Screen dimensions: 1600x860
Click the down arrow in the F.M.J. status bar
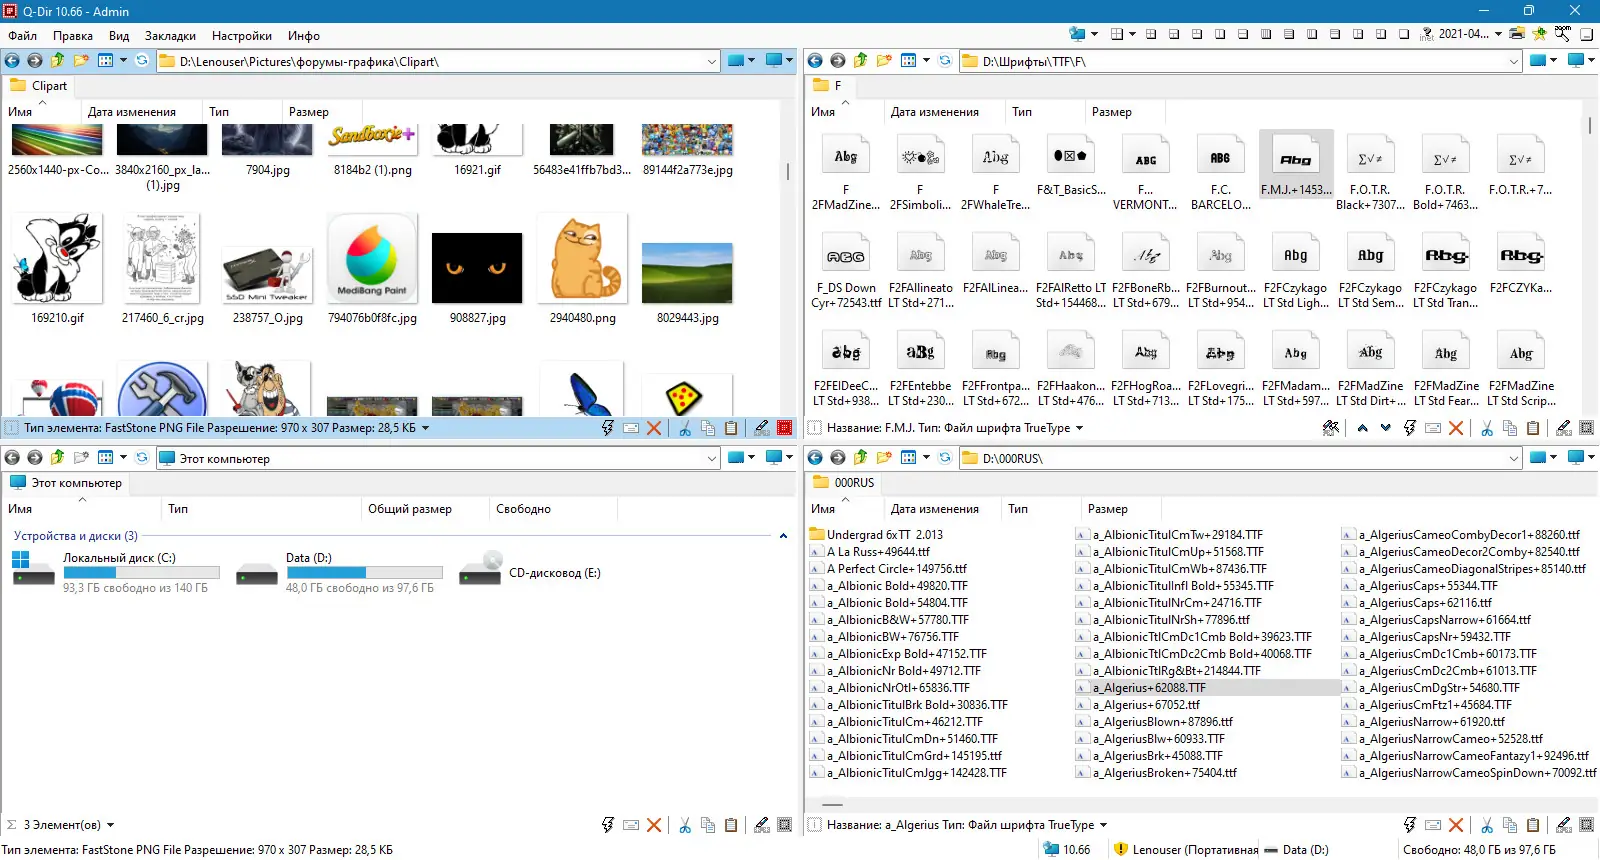click(x=1385, y=428)
